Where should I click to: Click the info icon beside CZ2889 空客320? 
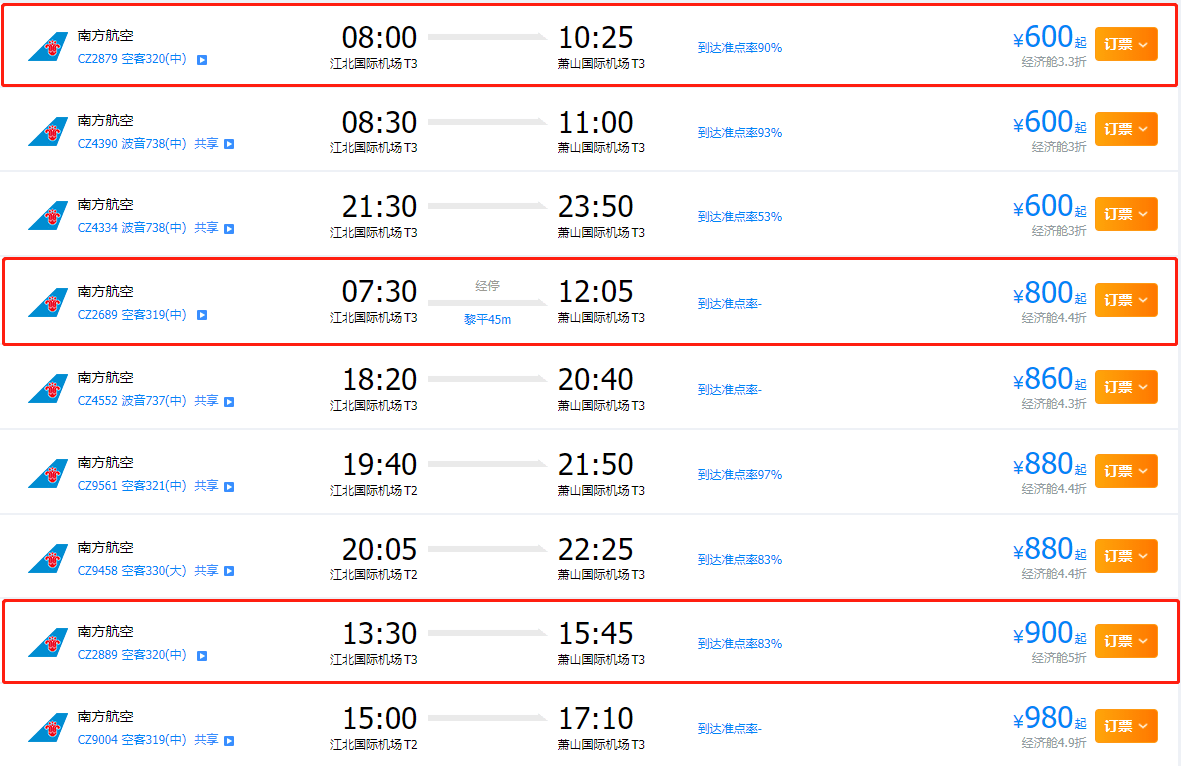202,656
